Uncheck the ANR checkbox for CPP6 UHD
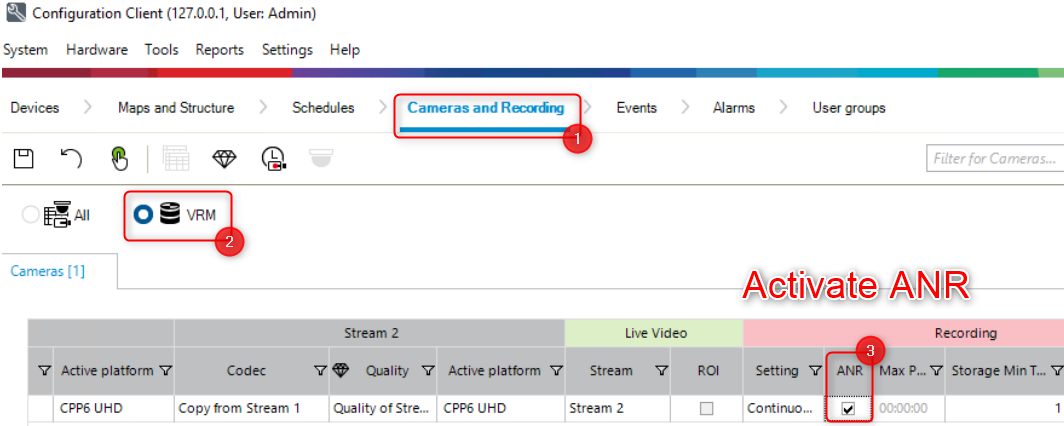This screenshot has height=426, width=1064. pos(848,409)
